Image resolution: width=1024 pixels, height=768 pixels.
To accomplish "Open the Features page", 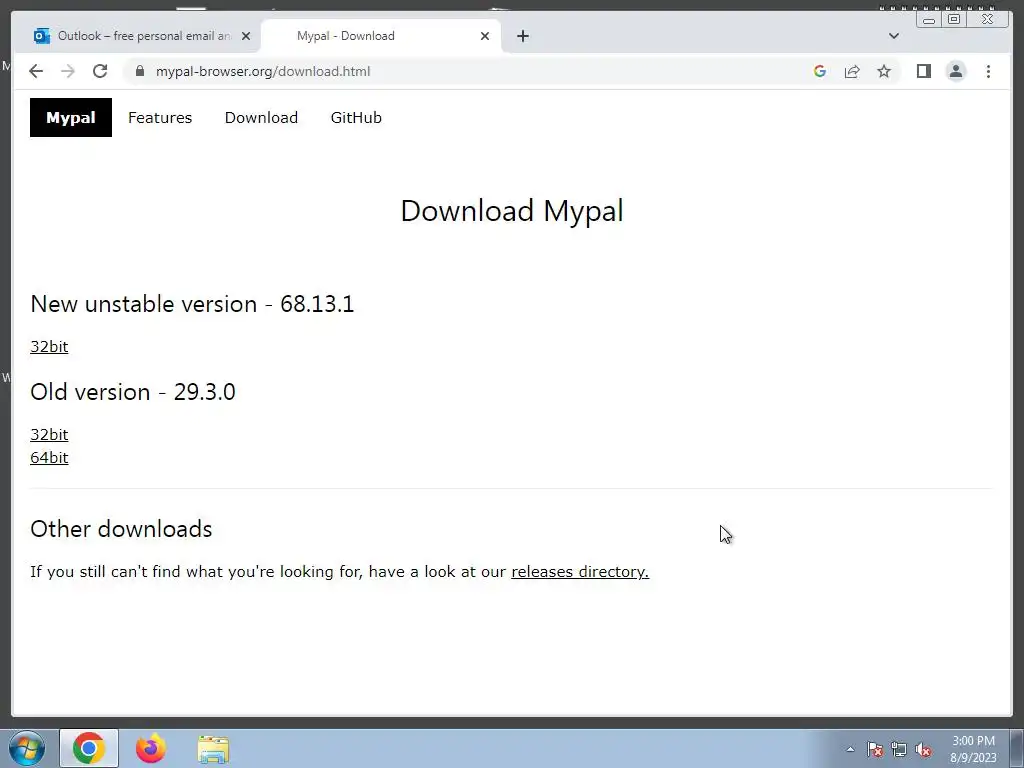I will coord(160,118).
